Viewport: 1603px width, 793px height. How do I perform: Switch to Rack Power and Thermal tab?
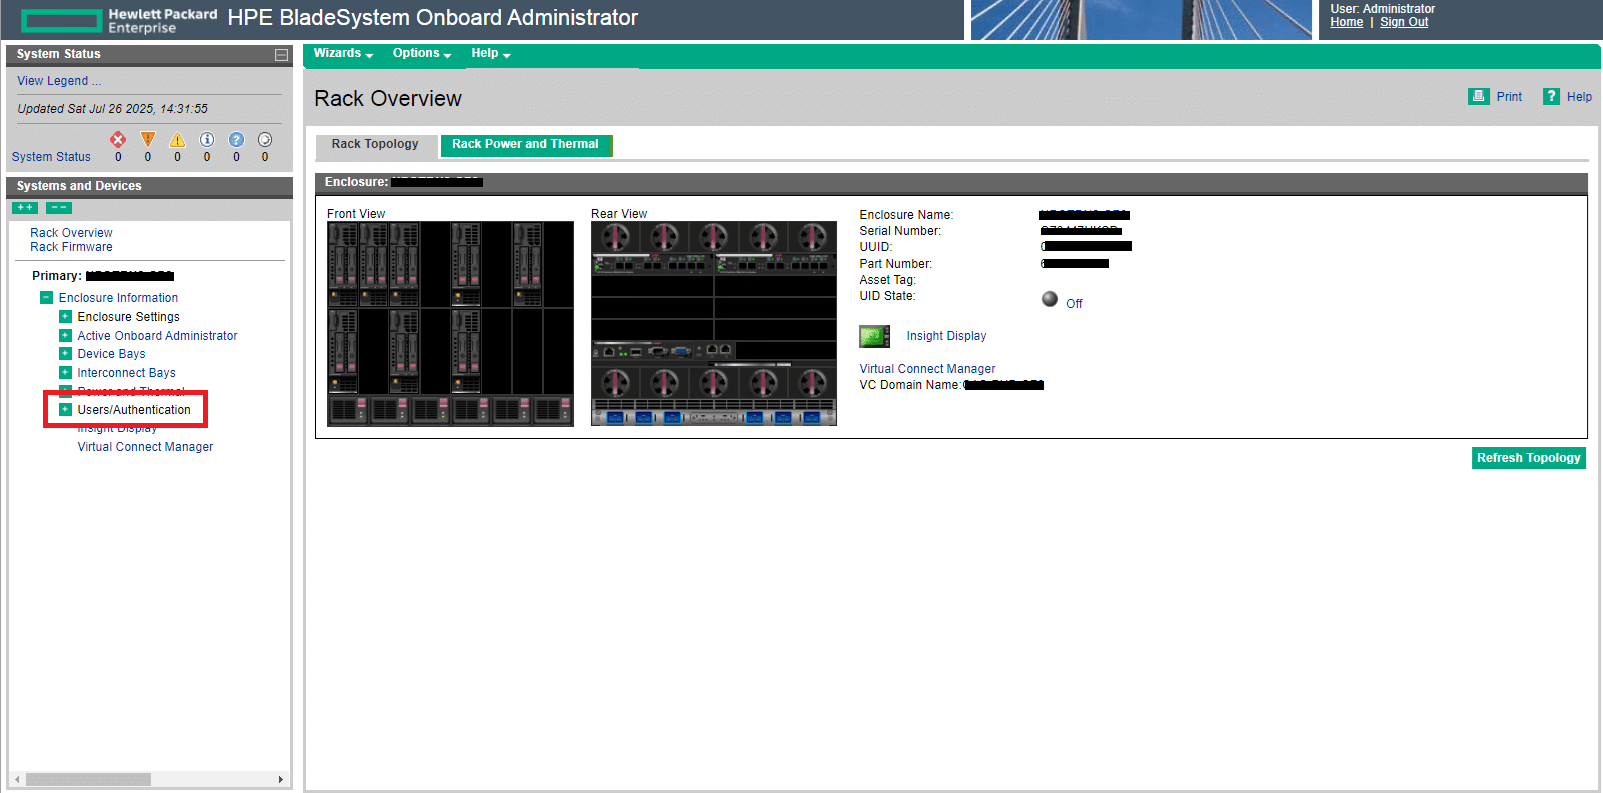(x=526, y=145)
